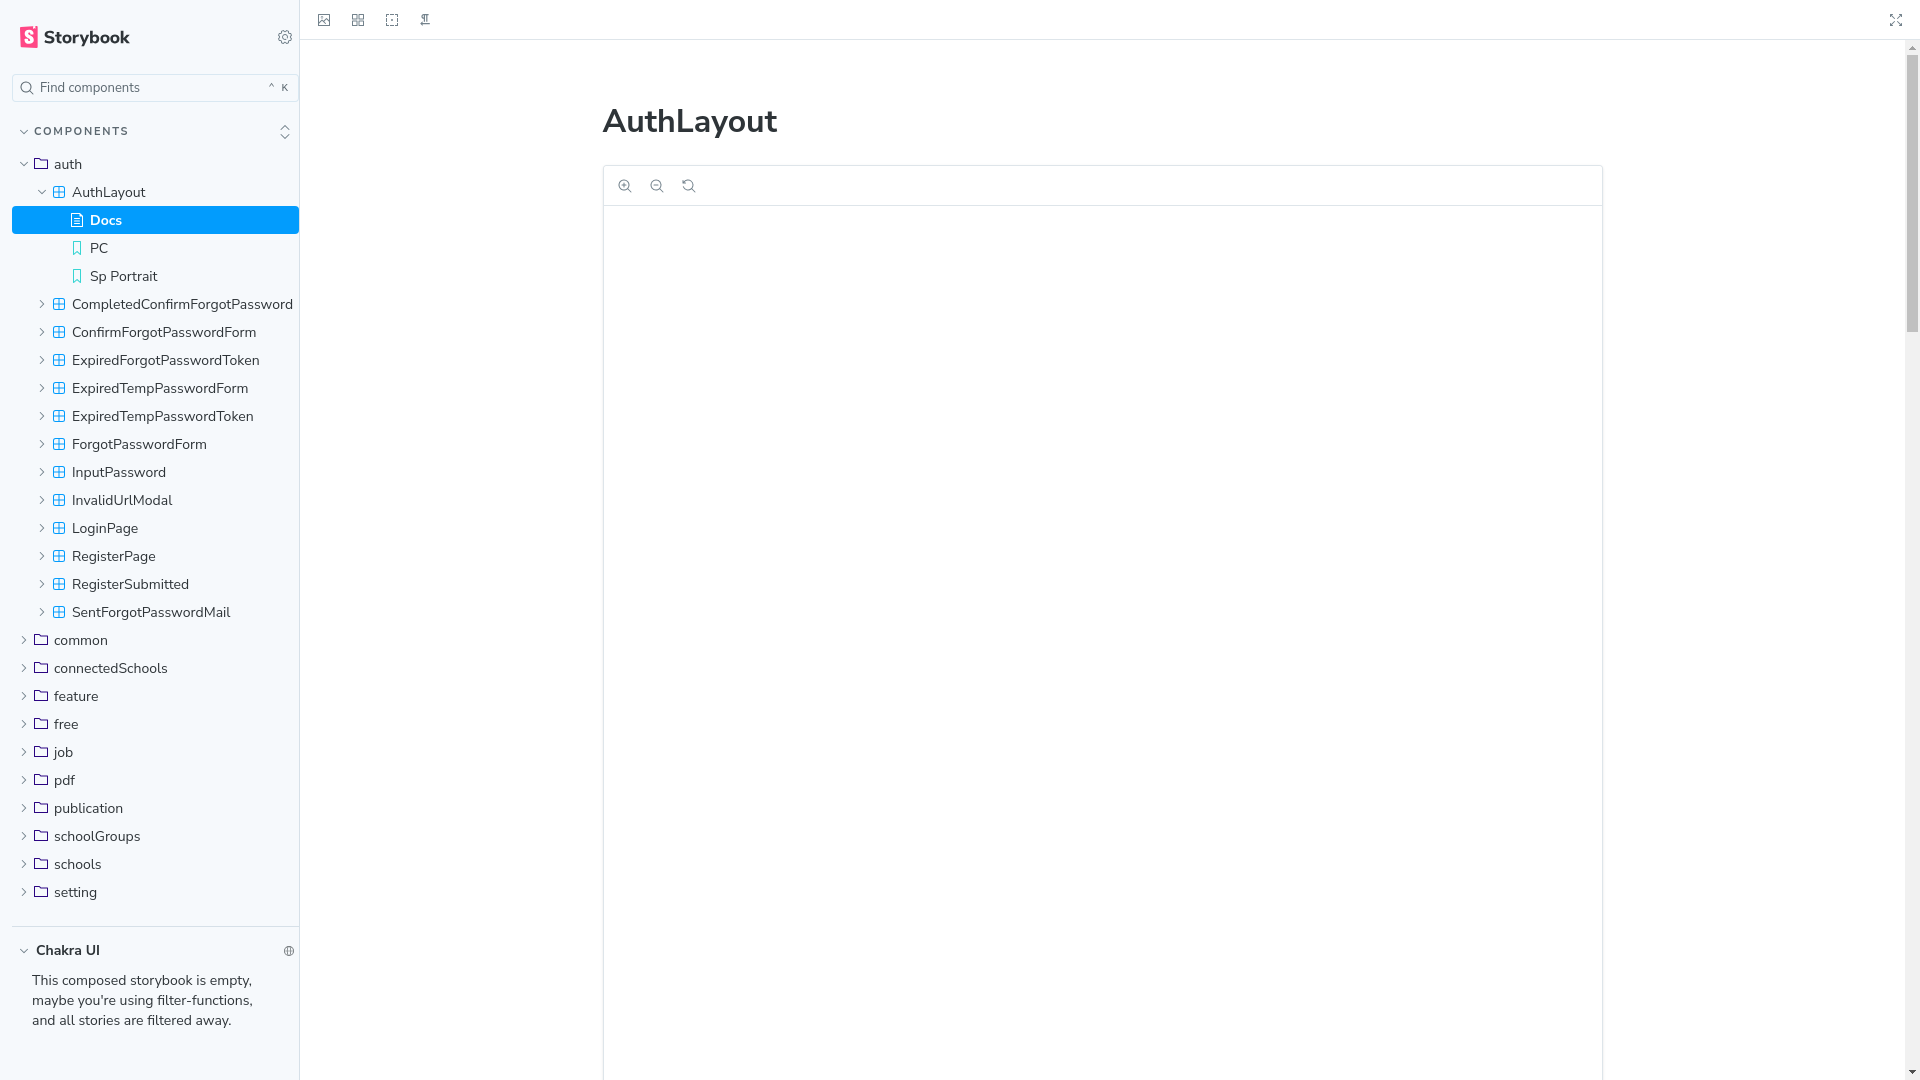Select the Docs page of AuthLayout
Viewport: 1920px width, 1080px height.
tap(155, 220)
